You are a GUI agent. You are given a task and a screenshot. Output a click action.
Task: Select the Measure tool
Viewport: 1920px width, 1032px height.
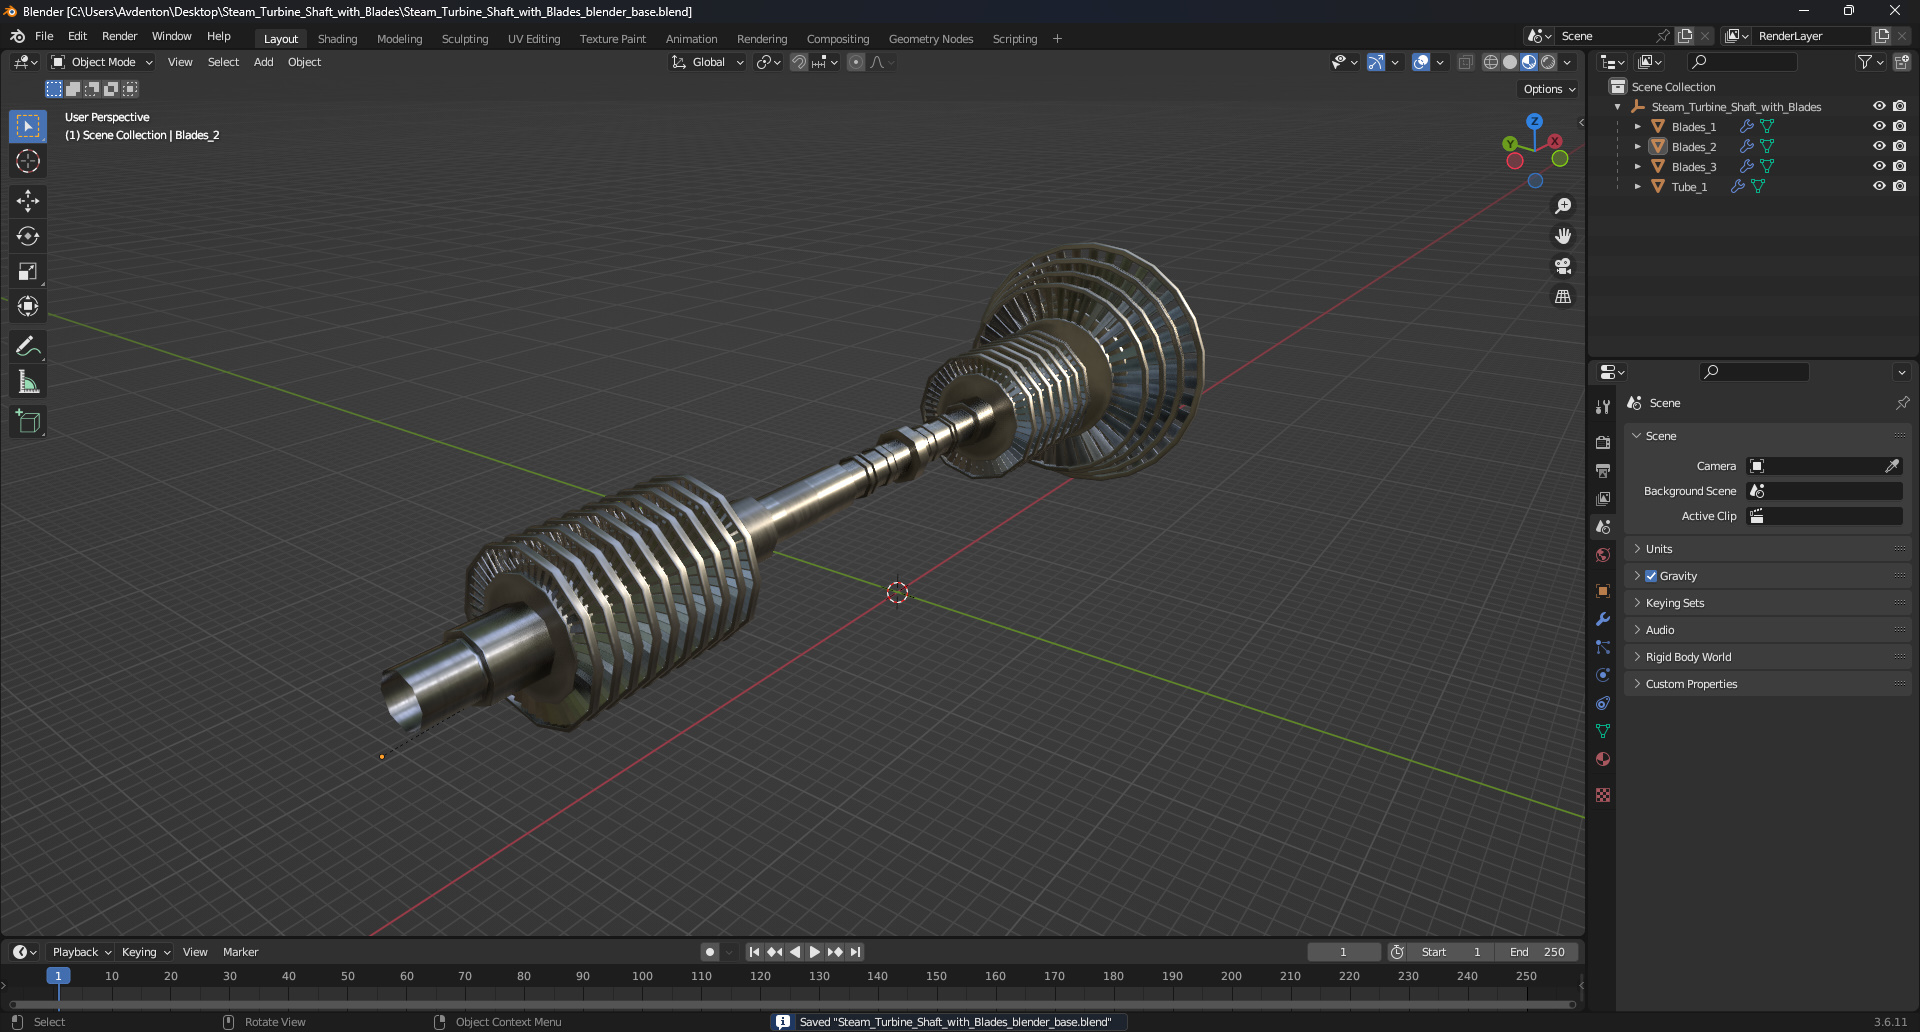28,382
